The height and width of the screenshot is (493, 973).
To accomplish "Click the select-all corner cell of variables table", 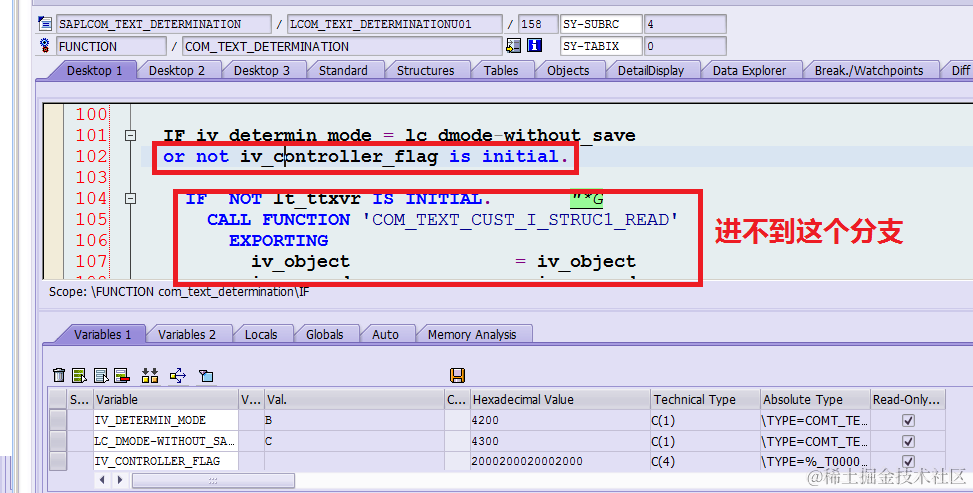I will [58, 399].
